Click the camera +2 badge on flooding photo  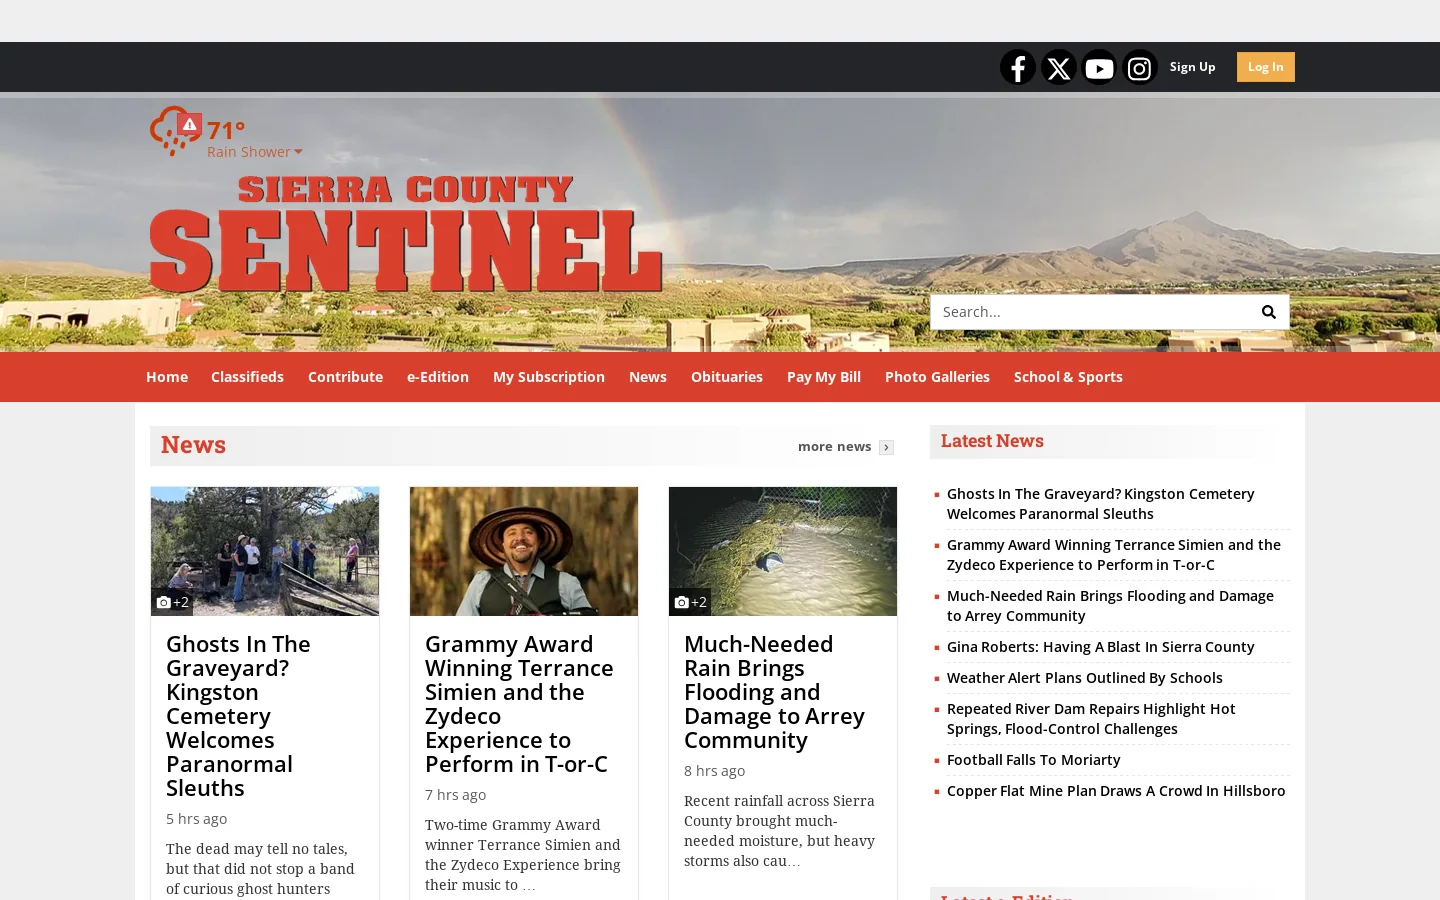[x=690, y=602]
